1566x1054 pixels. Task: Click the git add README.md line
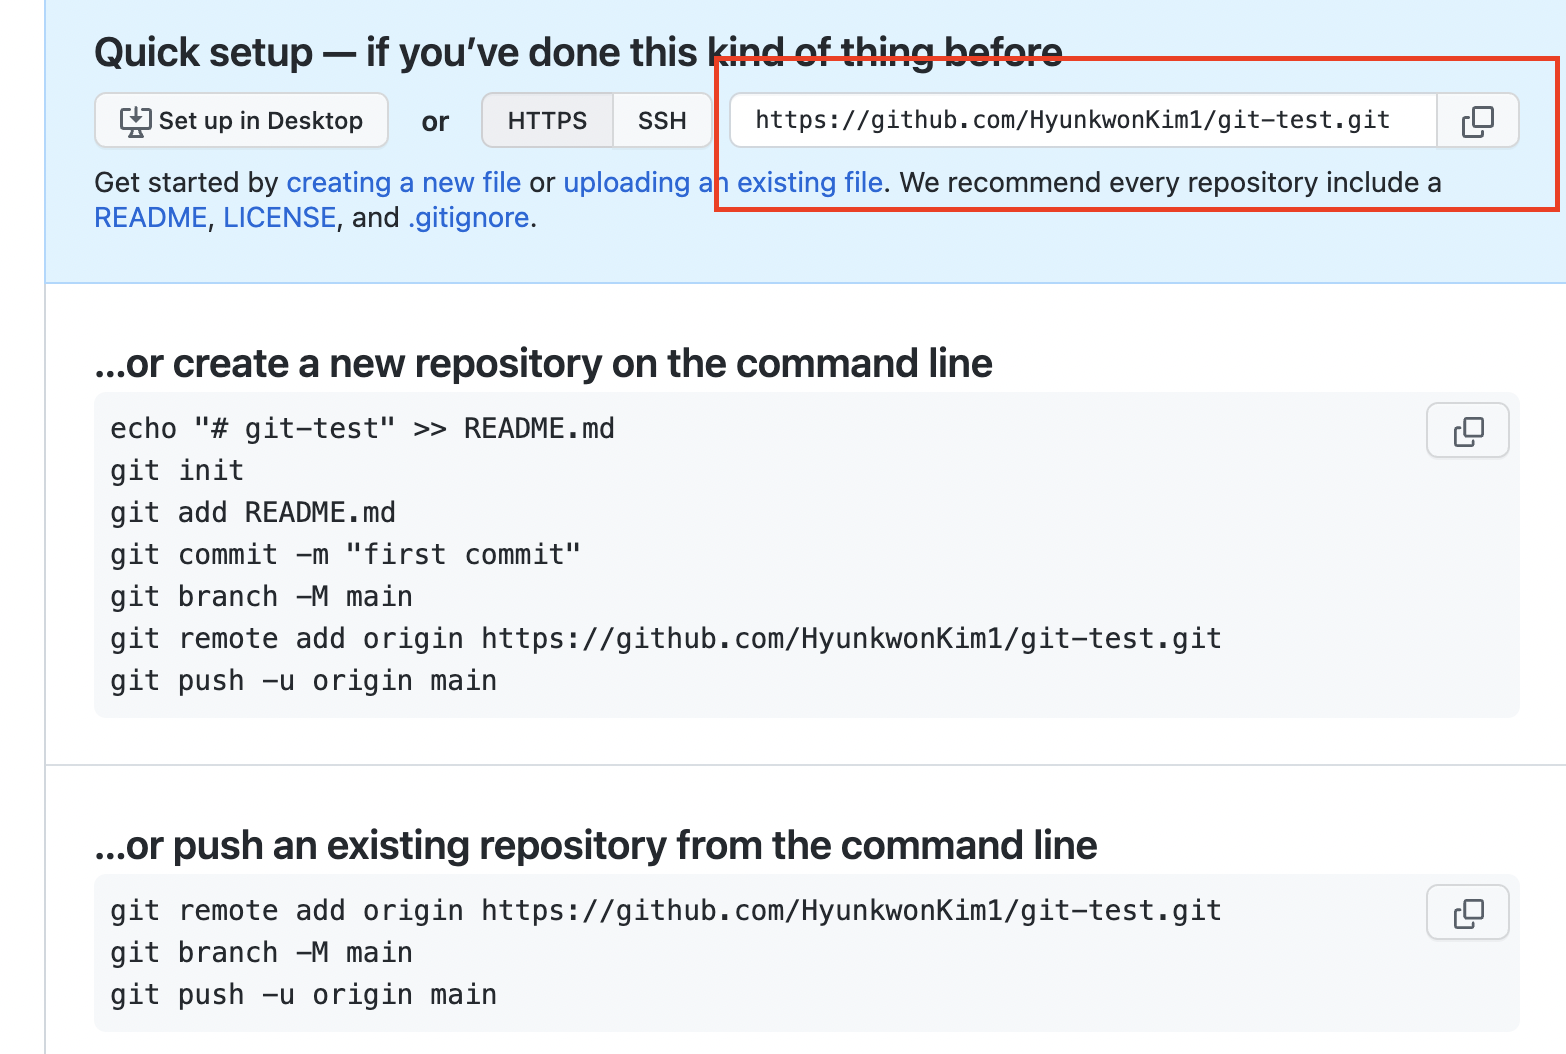pyautogui.click(x=253, y=512)
